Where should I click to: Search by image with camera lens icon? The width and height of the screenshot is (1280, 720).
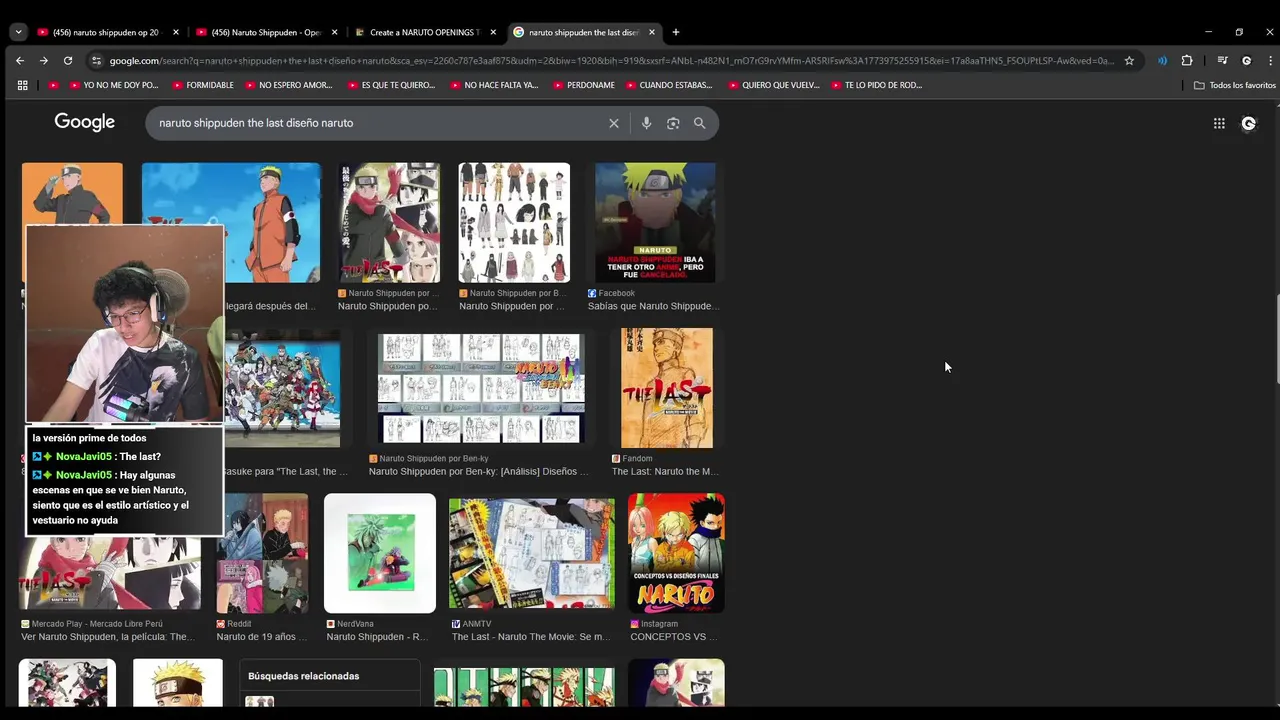pos(673,123)
